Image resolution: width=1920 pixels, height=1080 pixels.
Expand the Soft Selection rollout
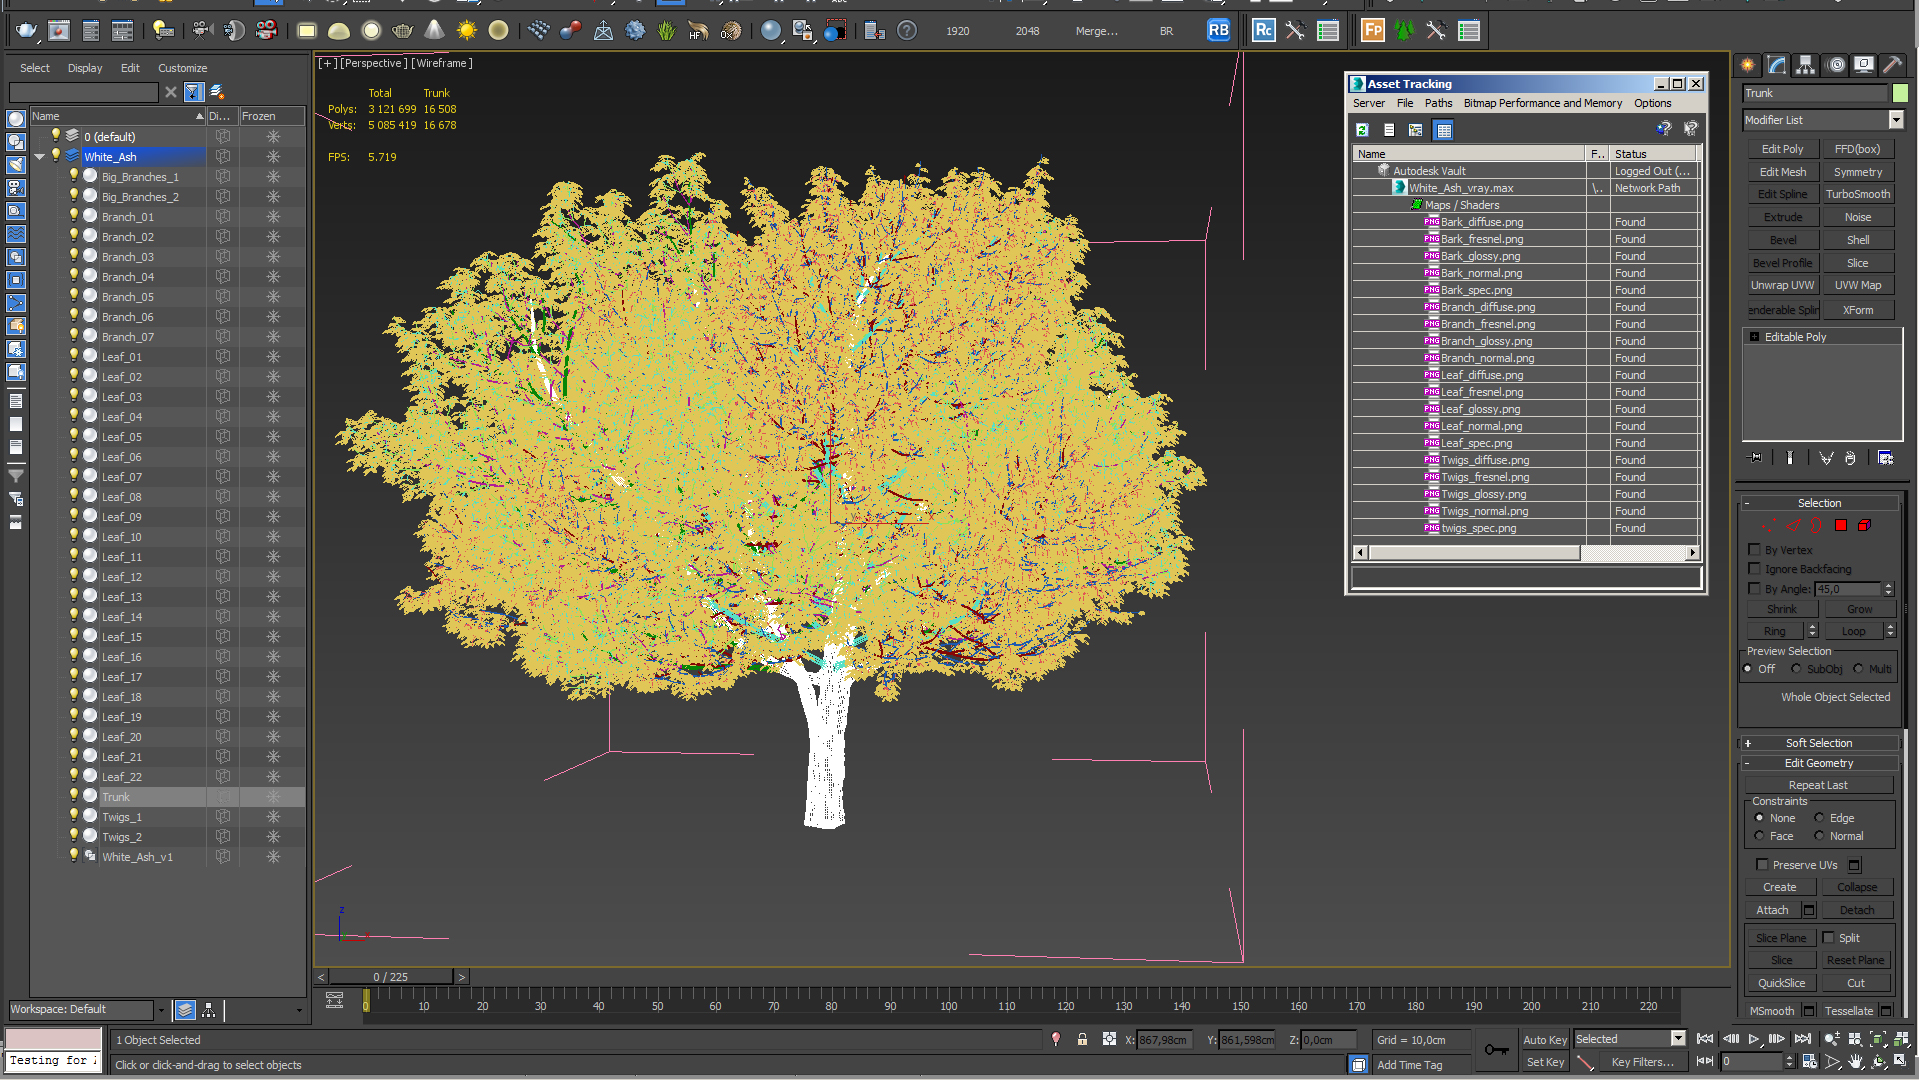1819,743
